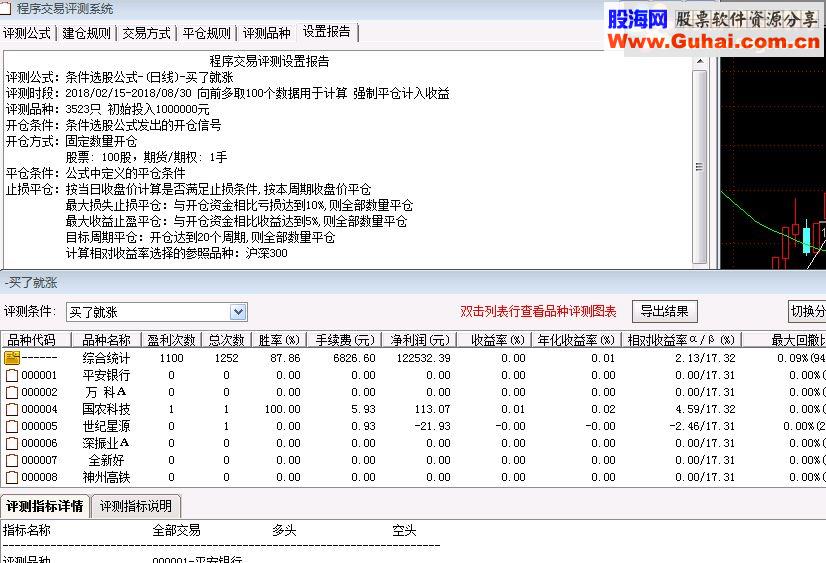The height and width of the screenshot is (563, 826).
Task: Click the app icon in the title bar
Action: pyautogui.click(x=5, y=8)
